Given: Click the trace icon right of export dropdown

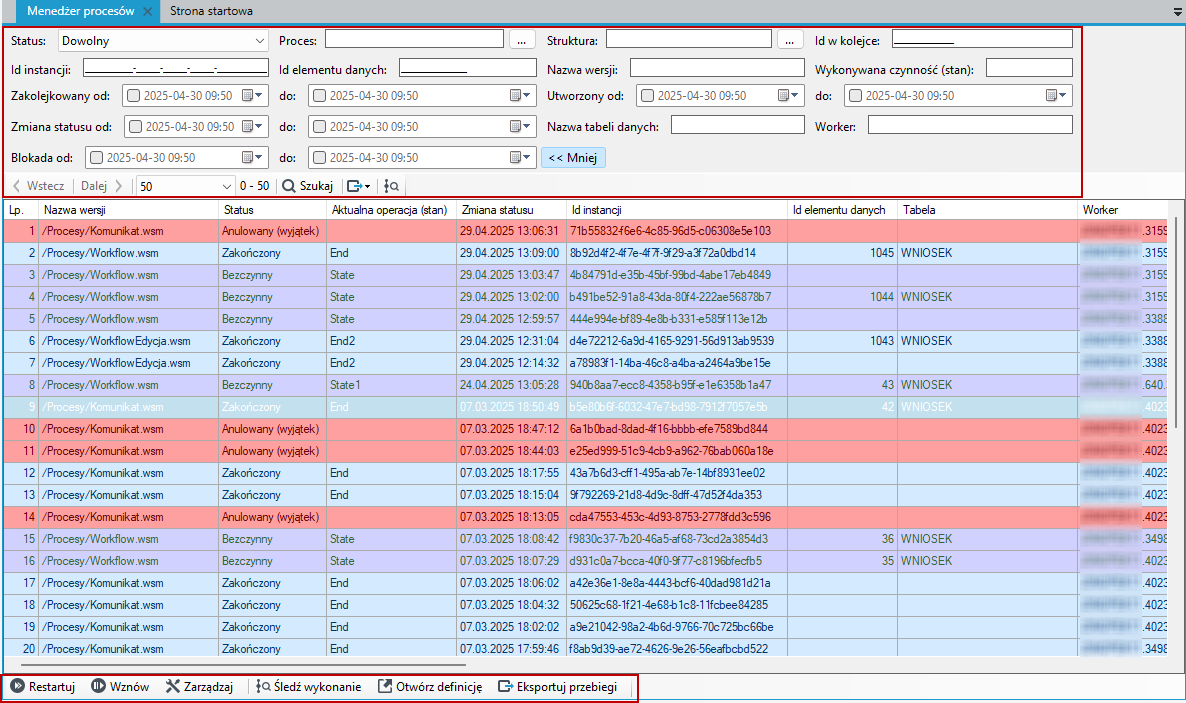Looking at the screenshot, I should 391,186.
